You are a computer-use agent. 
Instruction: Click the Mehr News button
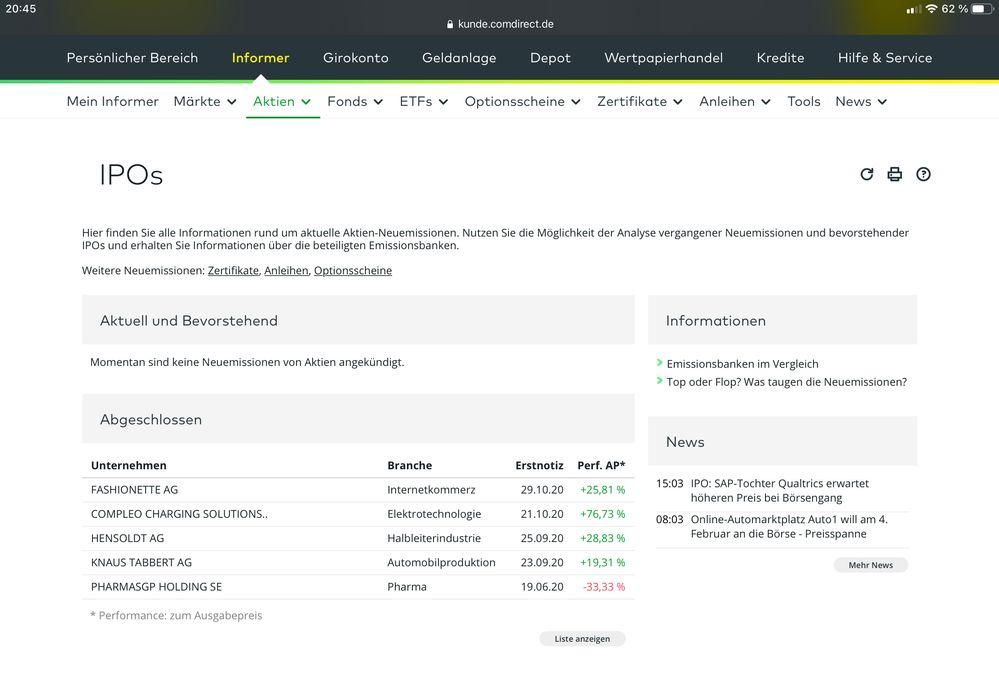[870, 565]
